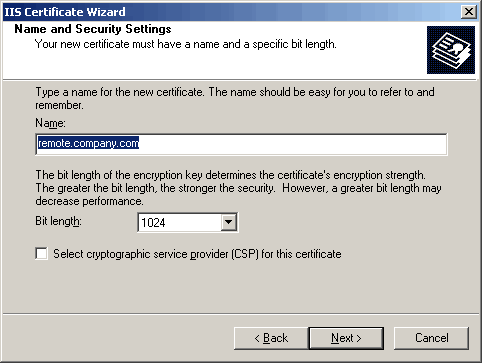Click the "decrease performance." text line
This screenshot has width=482, height=363.
click(x=89, y=201)
